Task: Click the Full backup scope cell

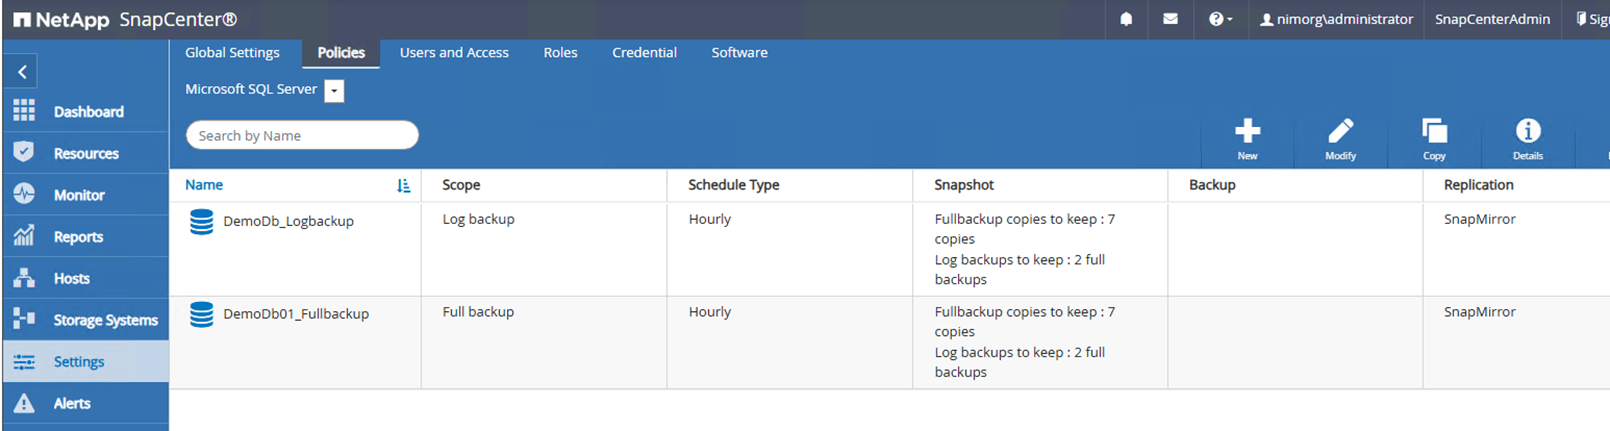Action: [x=478, y=312]
